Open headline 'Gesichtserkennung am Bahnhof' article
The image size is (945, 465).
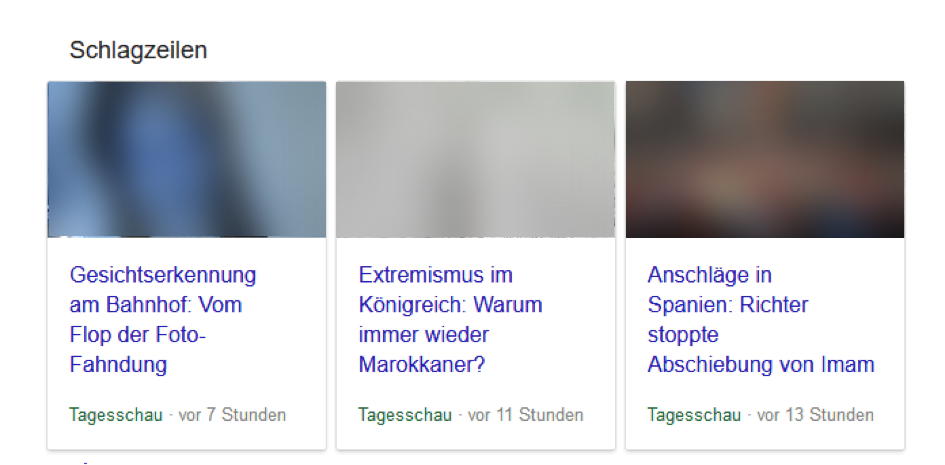pos(163,319)
